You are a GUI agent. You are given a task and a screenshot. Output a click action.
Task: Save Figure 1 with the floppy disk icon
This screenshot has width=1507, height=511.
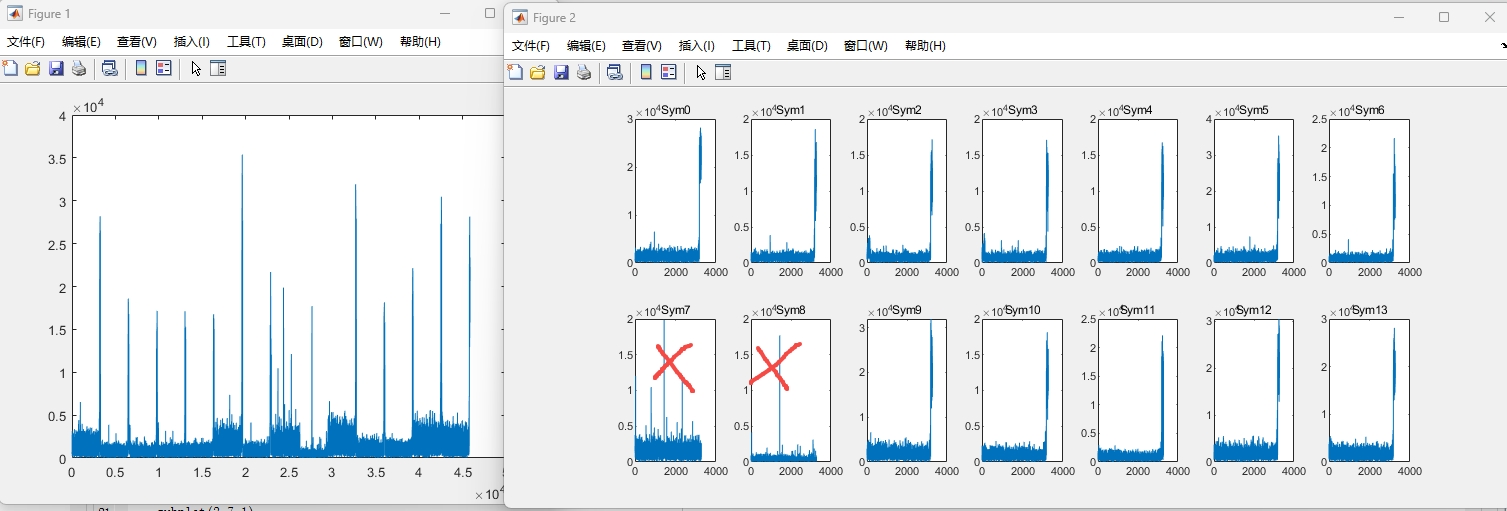pos(56,68)
